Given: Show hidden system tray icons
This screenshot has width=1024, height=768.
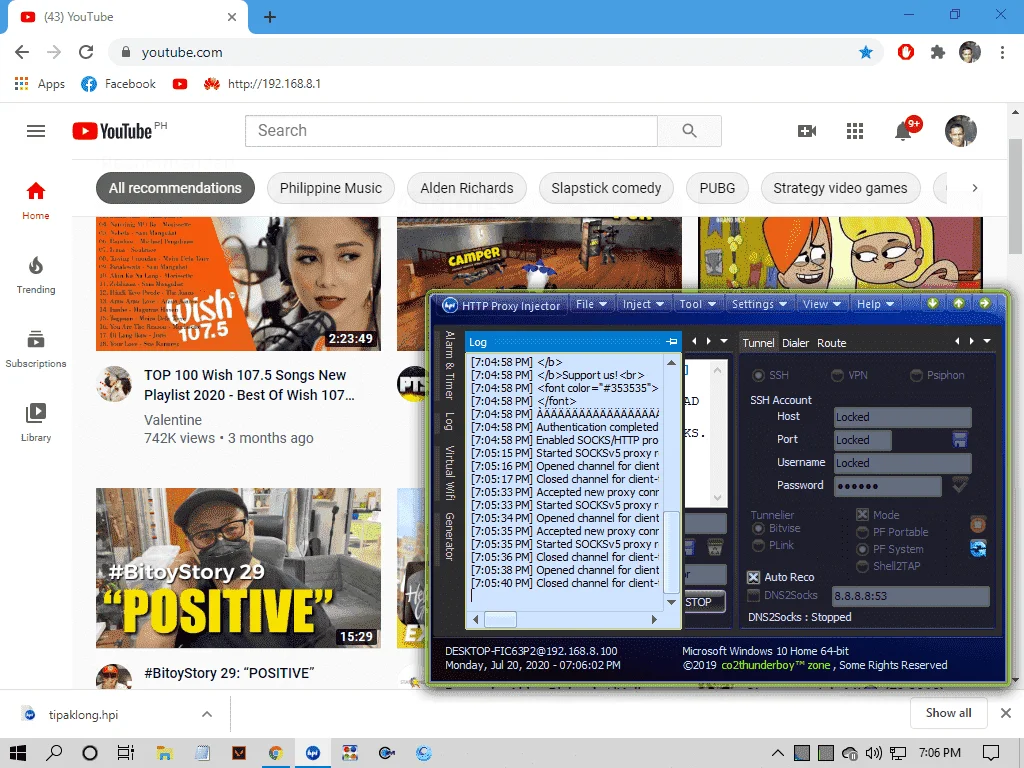Looking at the screenshot, I should (x=777, y=753).
